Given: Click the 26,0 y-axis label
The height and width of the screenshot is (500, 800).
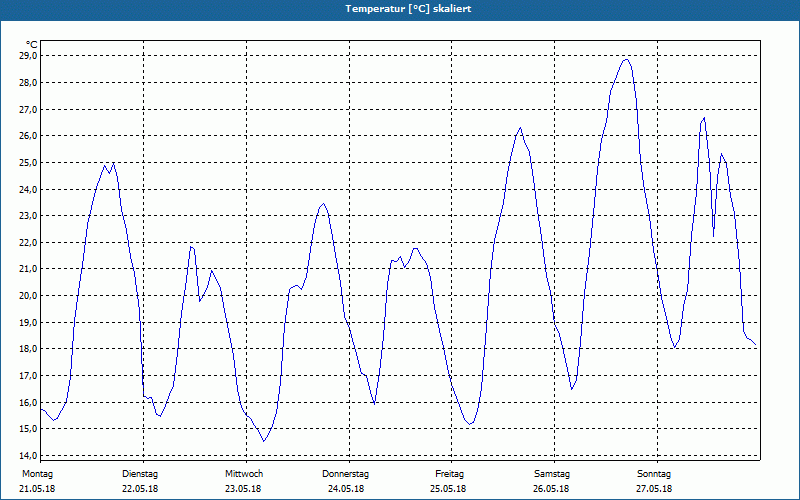Looking at the screenshot, I should tap(28, 136).
